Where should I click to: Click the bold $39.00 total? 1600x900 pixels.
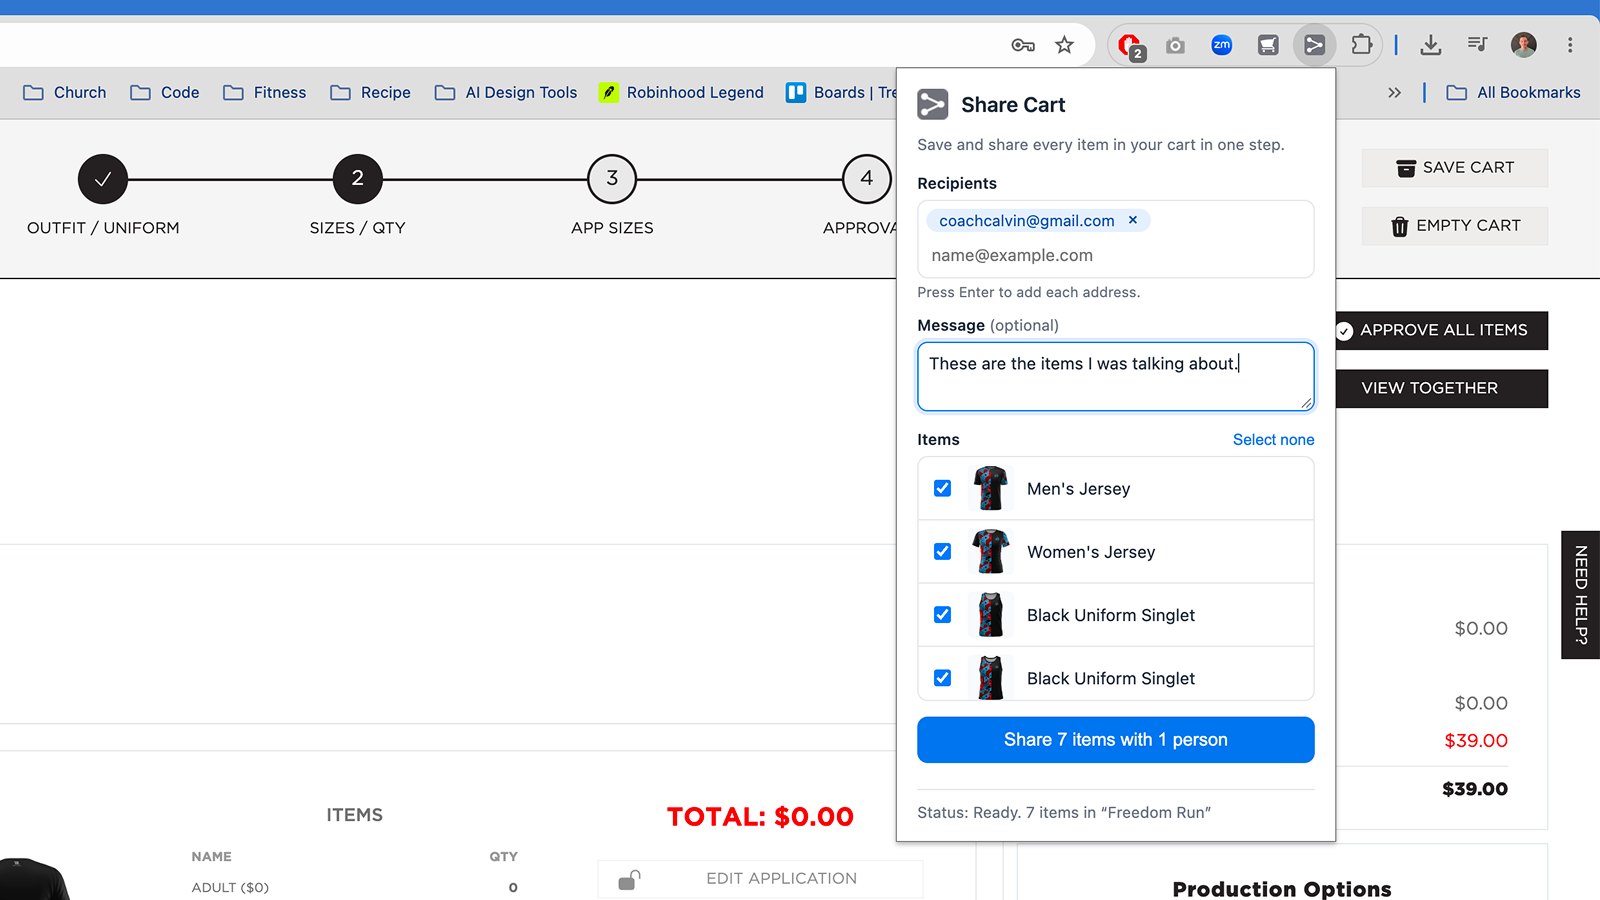1474,789
